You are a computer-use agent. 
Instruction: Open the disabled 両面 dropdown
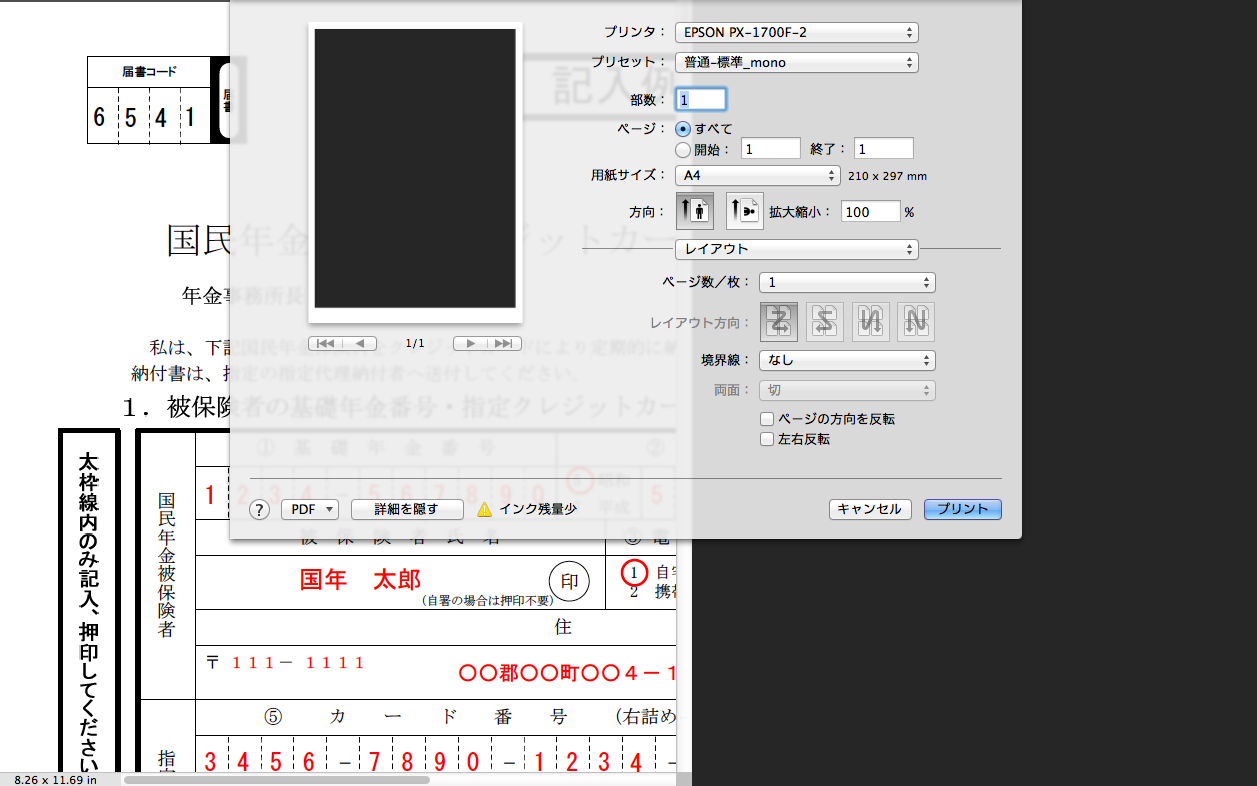tap(847, 390)
